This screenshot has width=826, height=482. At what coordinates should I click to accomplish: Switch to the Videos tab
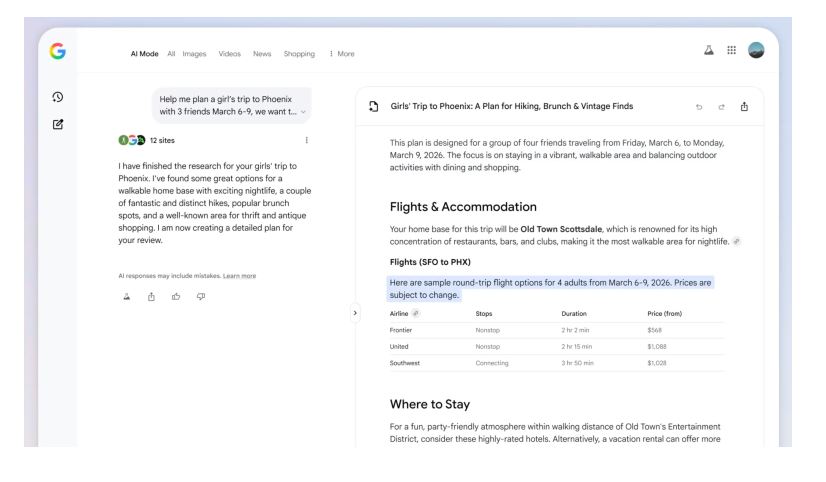[x=230, y=54]
